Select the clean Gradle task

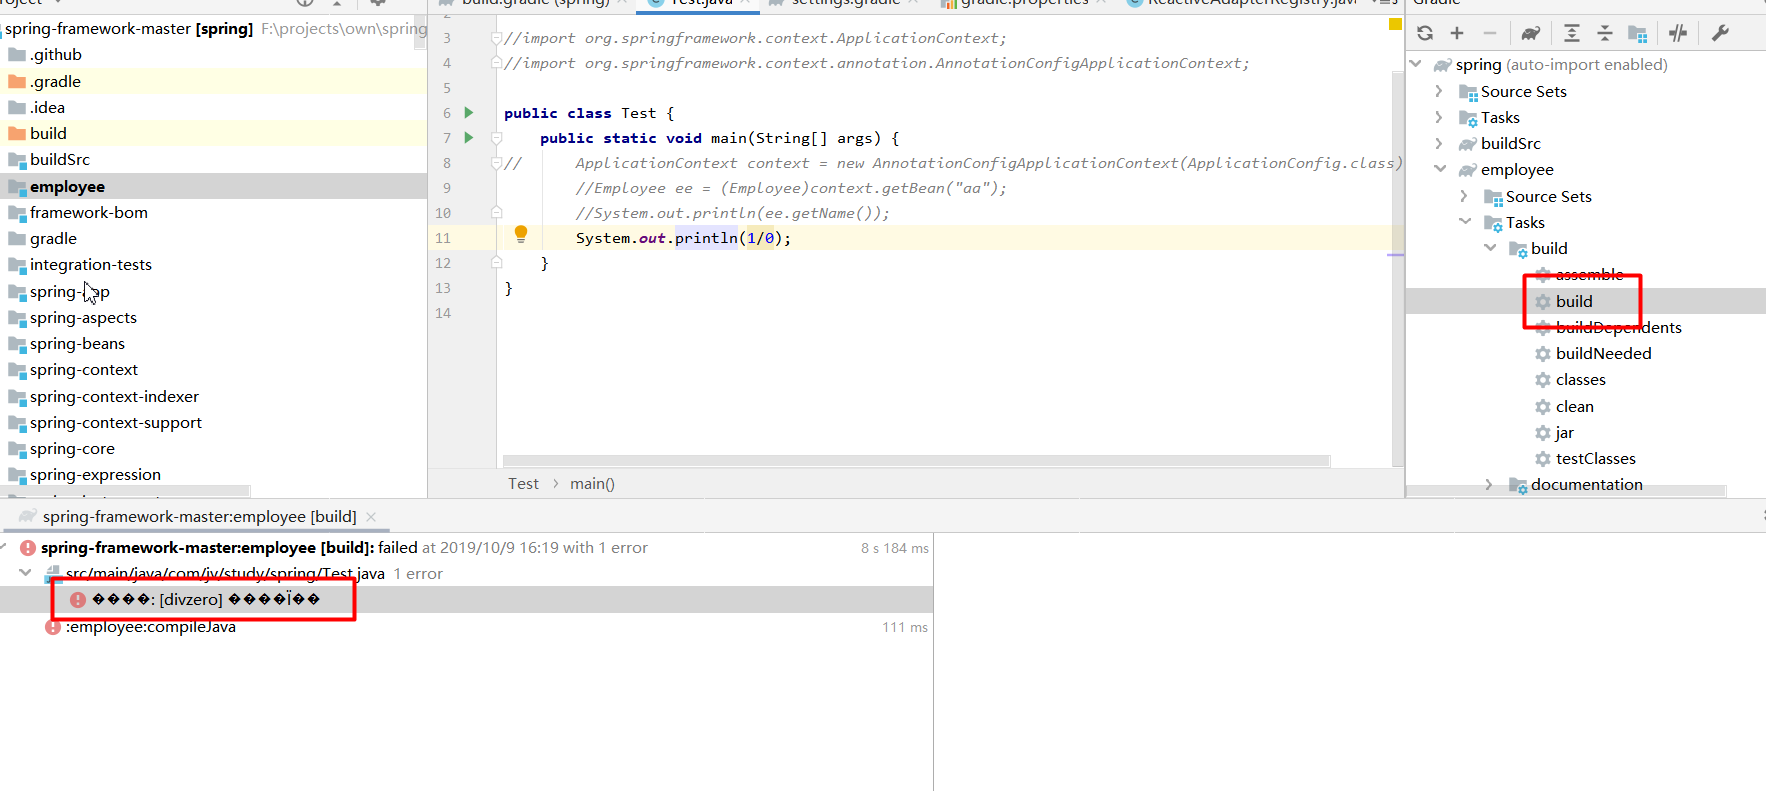[1575, 406]
